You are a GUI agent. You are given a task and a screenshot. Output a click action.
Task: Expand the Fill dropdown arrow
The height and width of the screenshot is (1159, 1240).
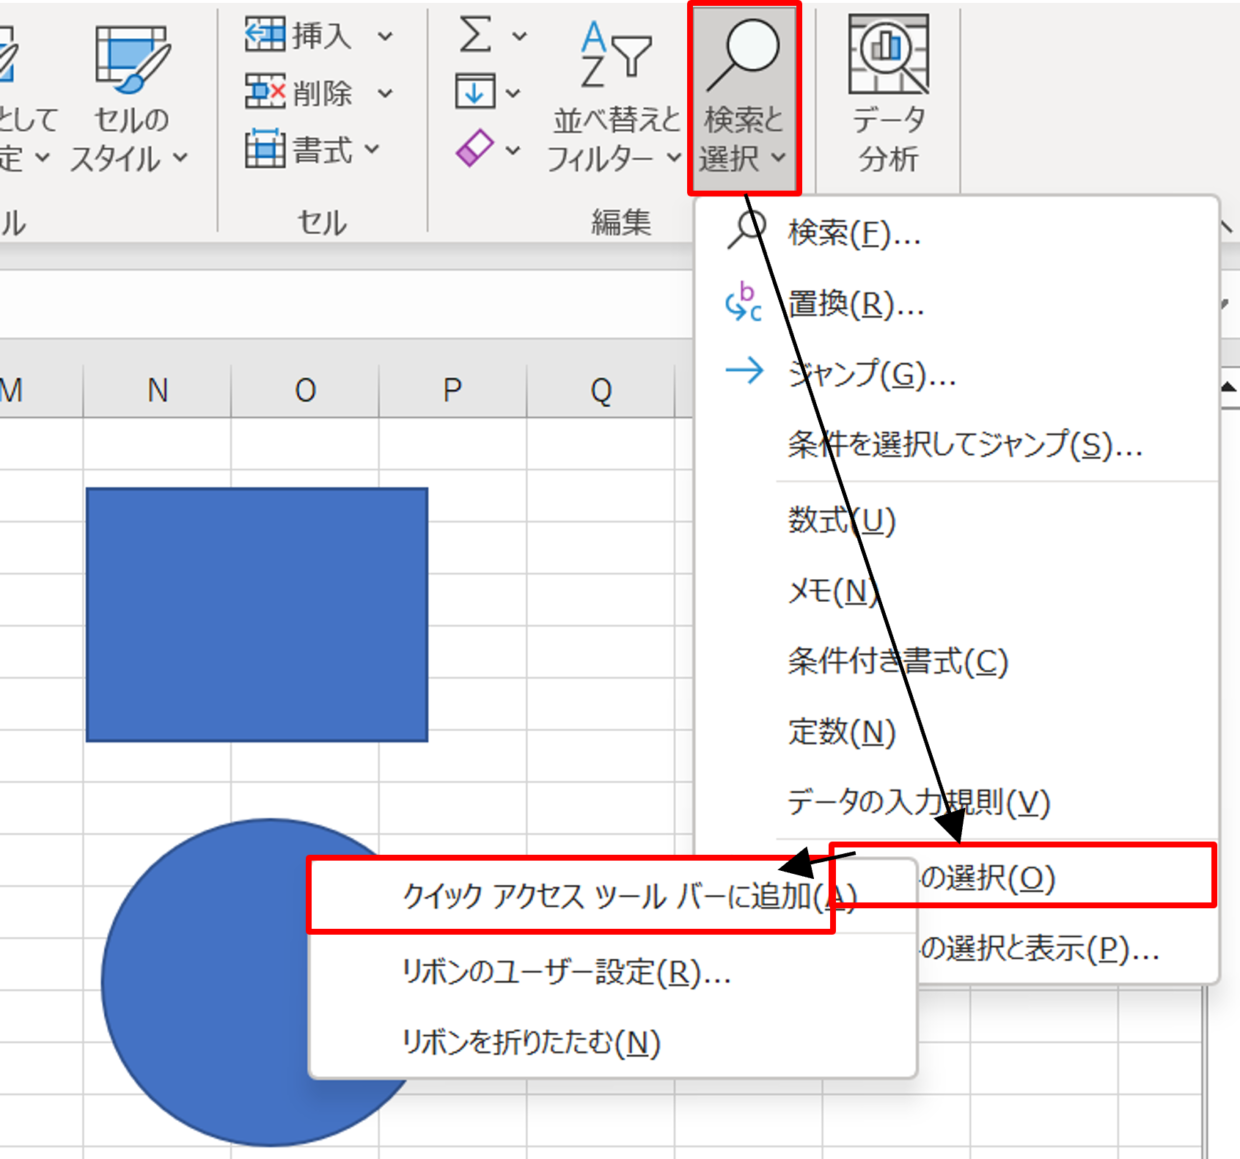pyautogui.click(x=513, y=94)
